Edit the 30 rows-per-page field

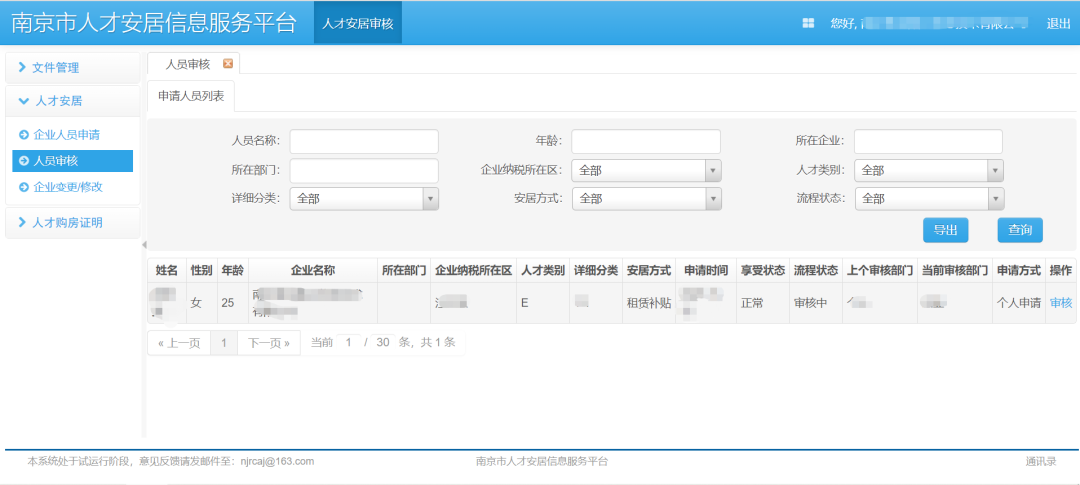pyautogui.click(x=383, y=342)
